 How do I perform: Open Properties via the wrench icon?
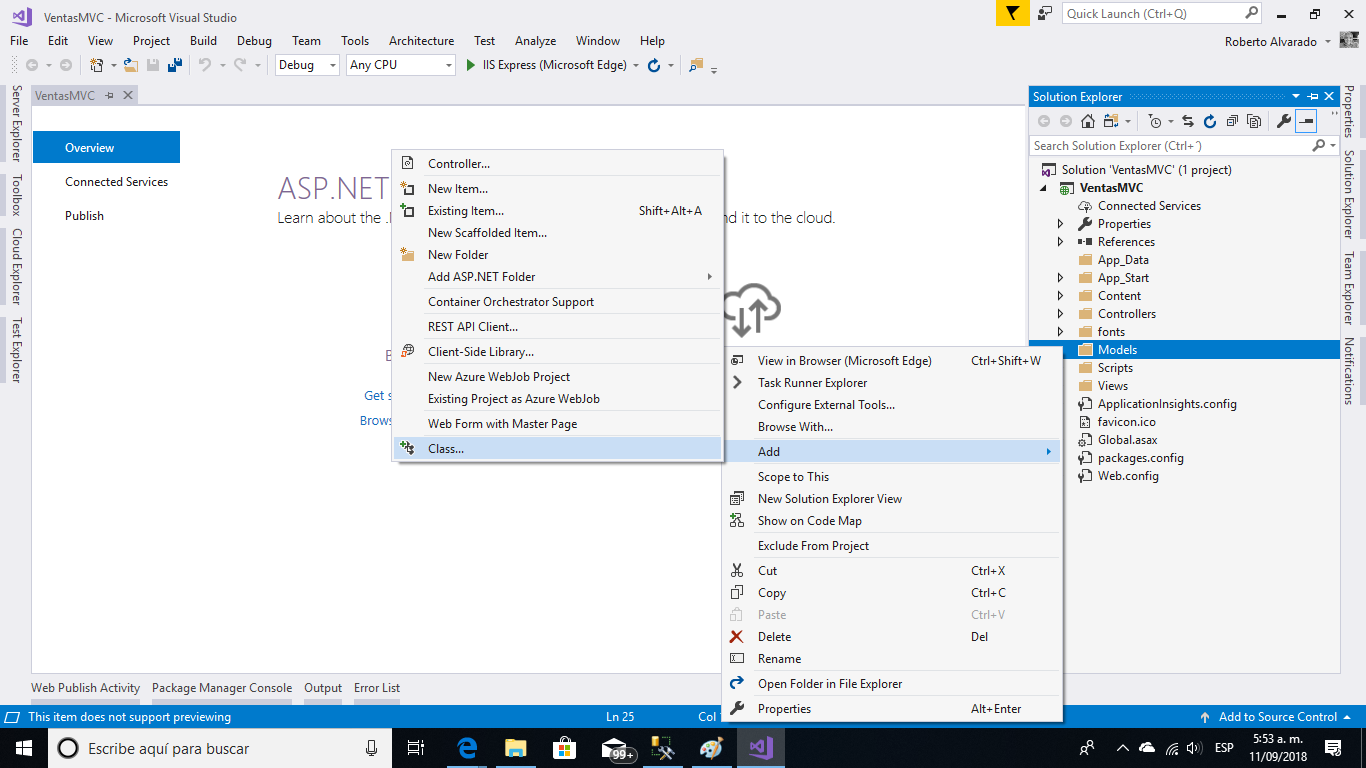point(1285,120)
